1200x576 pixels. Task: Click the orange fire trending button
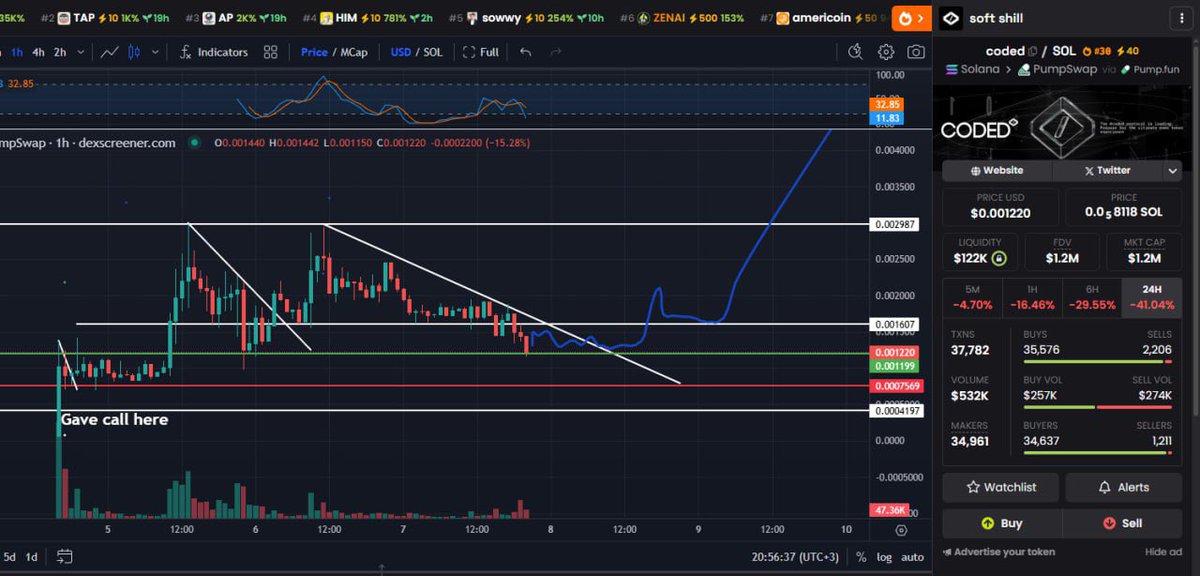[x=909, y=18]
